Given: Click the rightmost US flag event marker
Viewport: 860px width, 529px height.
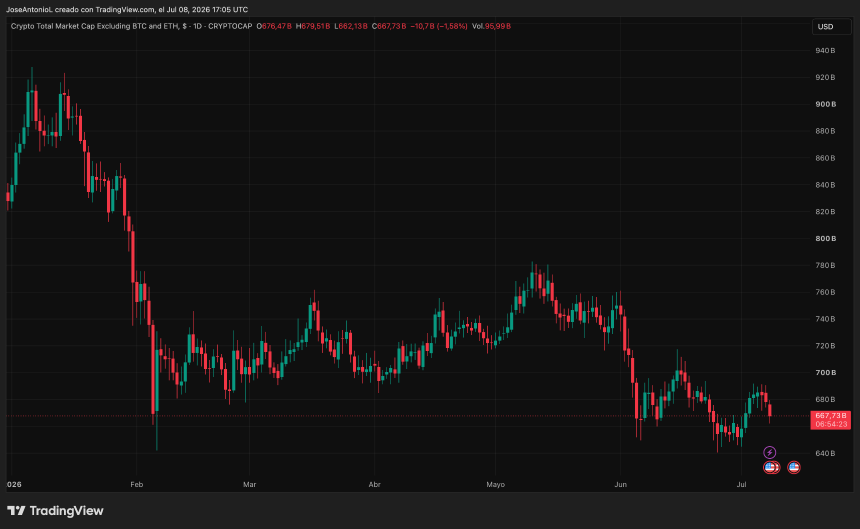Looking at the screenshot, I should click(794, 468).
